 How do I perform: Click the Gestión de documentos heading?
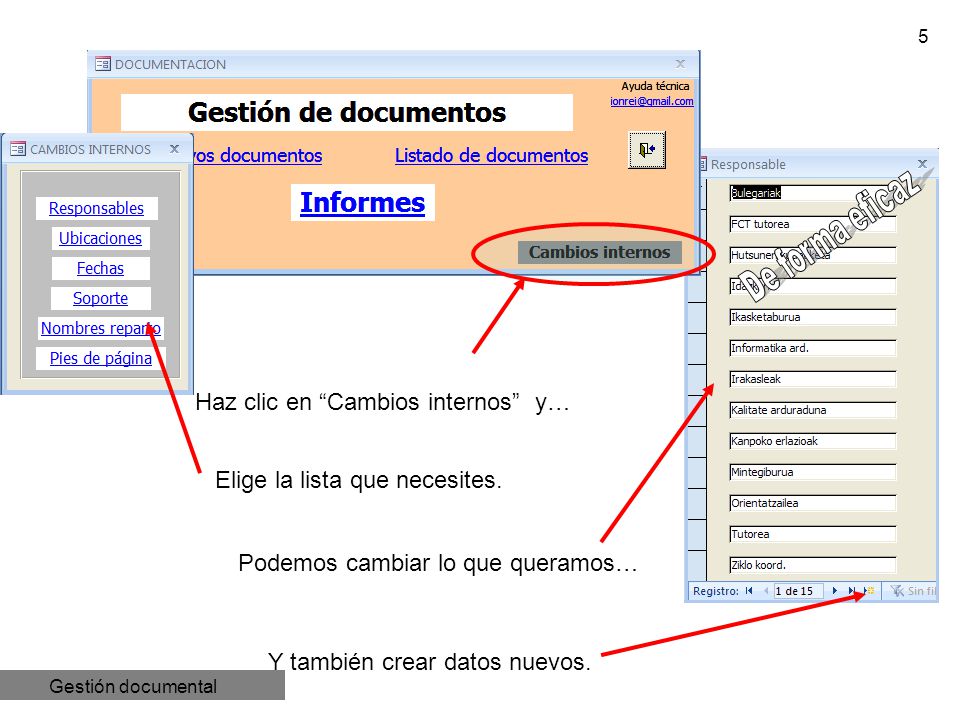(x=347, y=112)
